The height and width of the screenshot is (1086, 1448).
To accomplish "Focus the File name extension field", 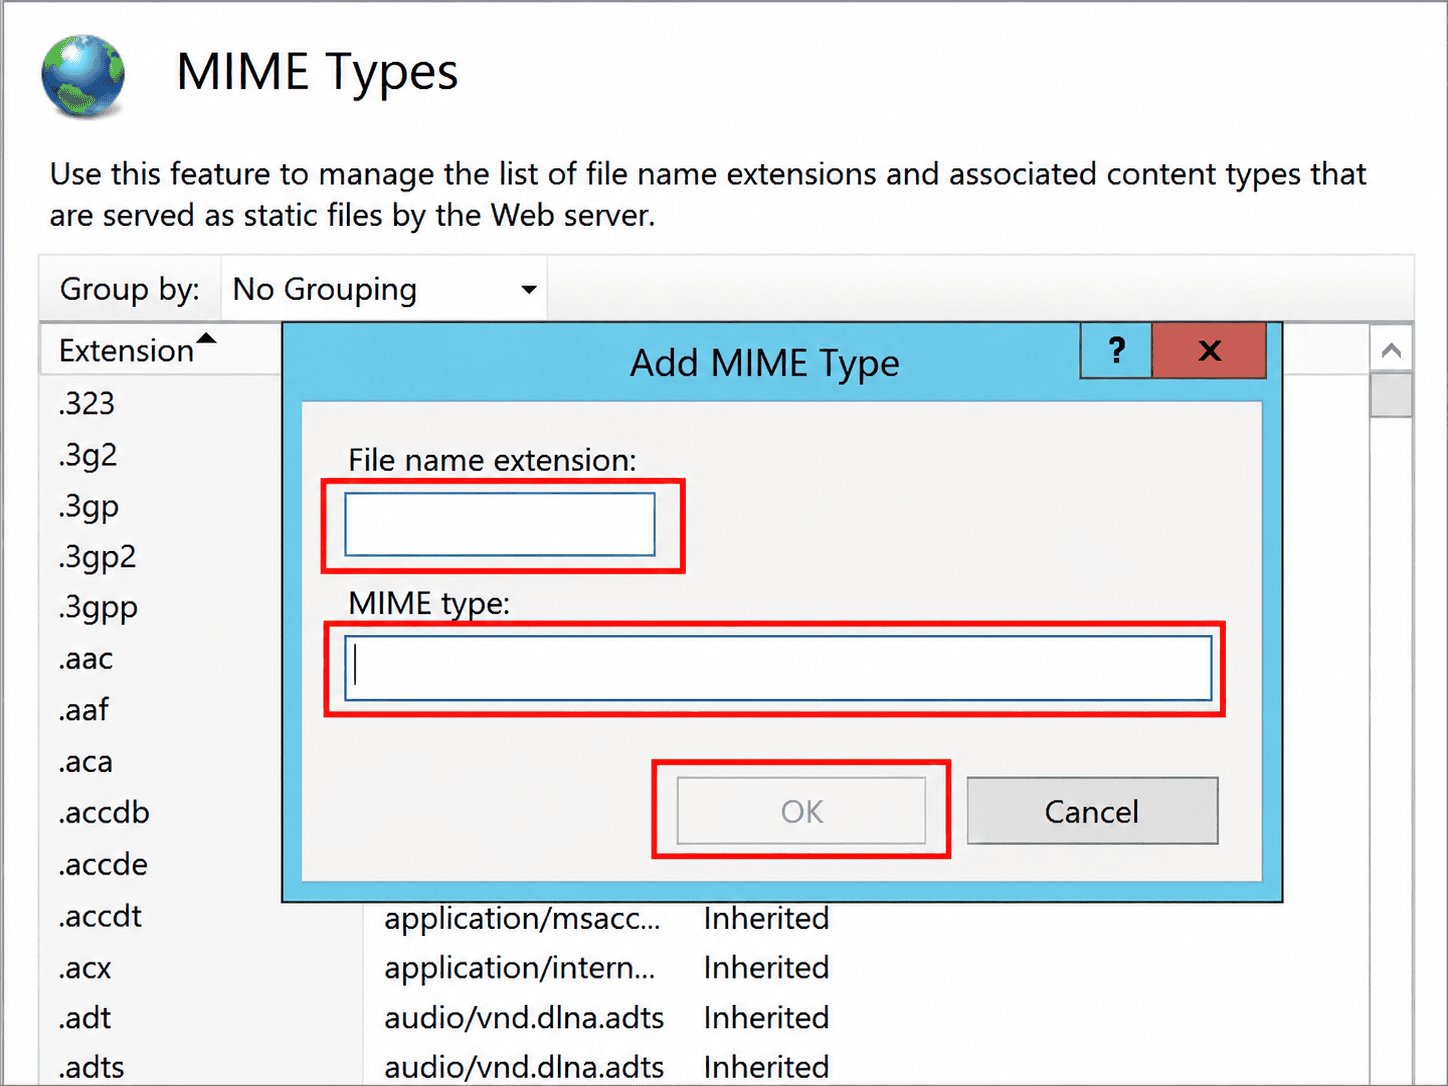I will (500, 524).
